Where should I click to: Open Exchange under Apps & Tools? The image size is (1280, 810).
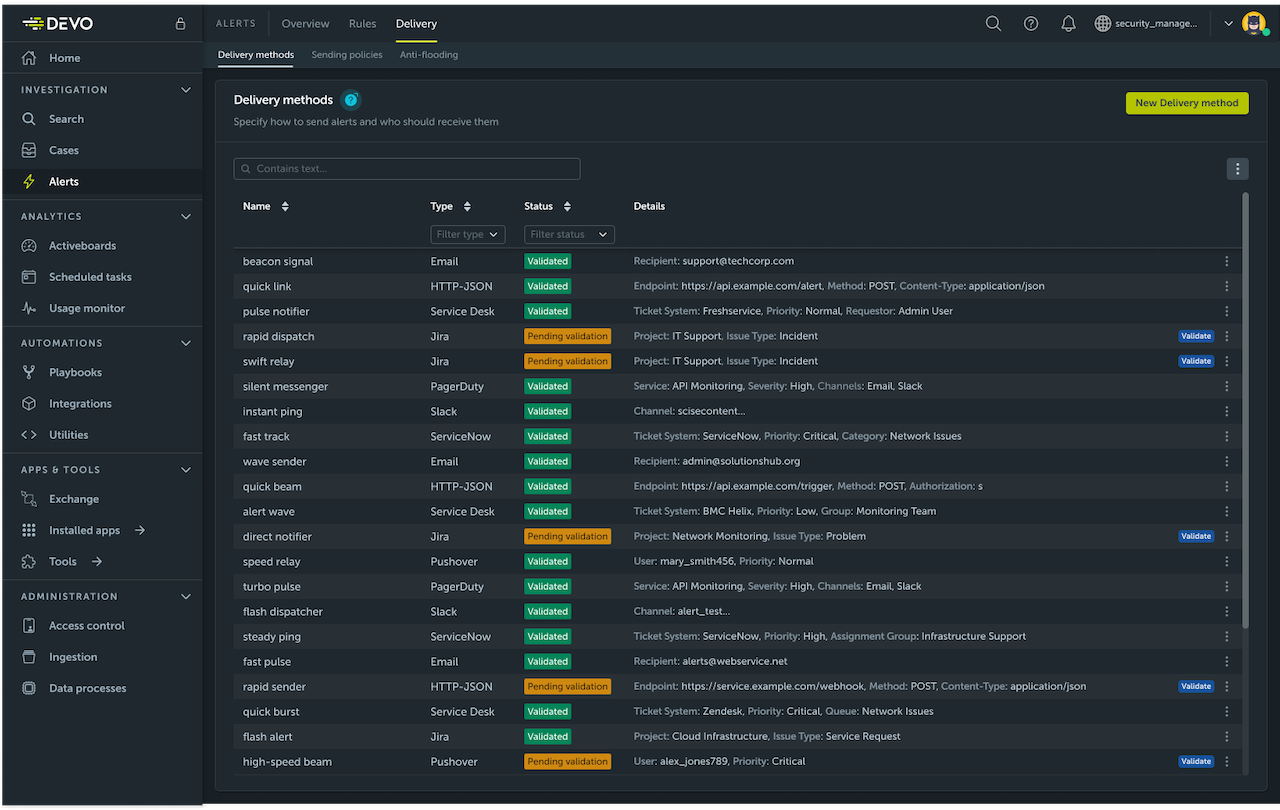coord(74,498)
